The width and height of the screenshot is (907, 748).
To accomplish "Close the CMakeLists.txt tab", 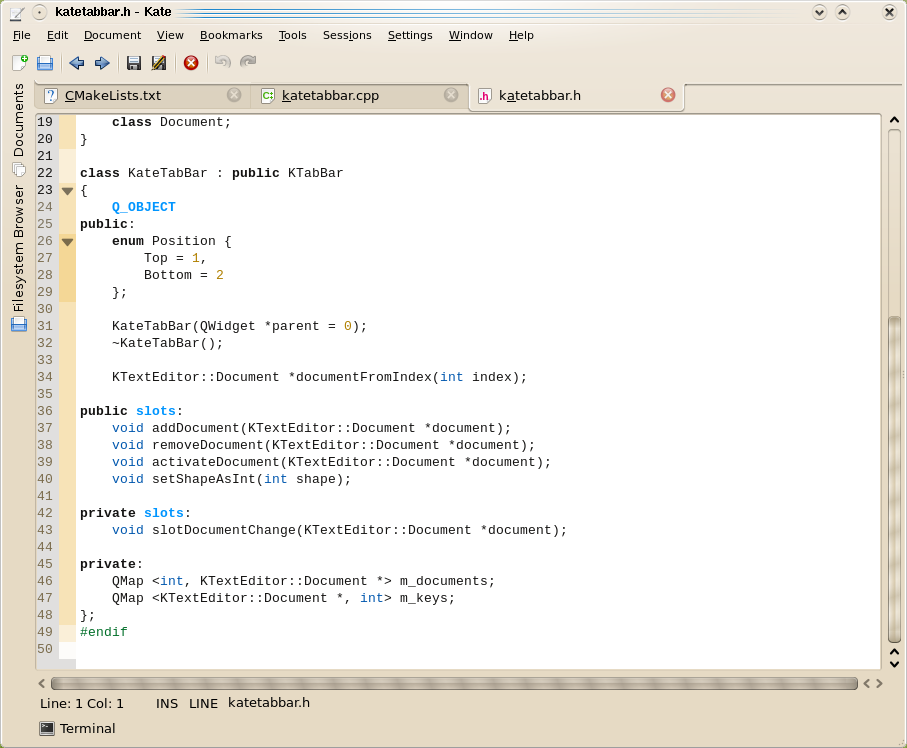I will pos(234,95).
